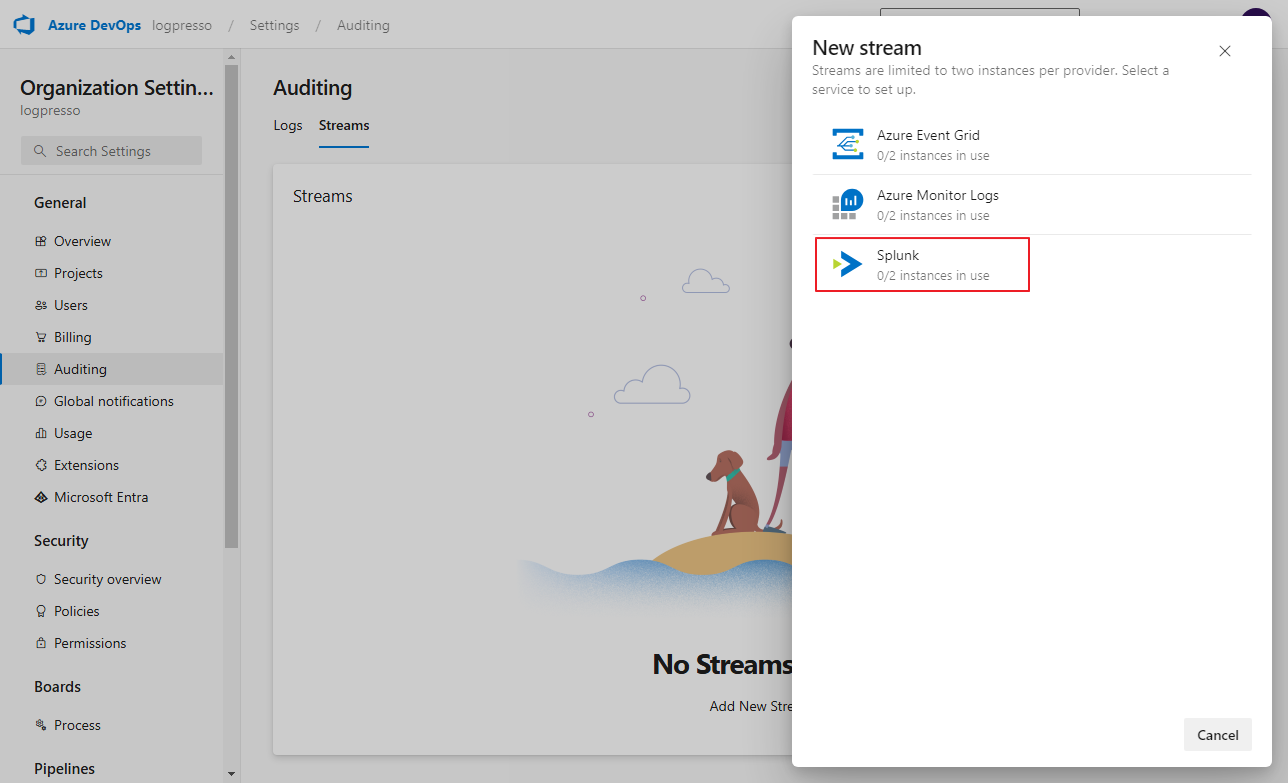Click the Global notifications chat icon
The image size is (1288, 783).
[x=41, y=401]
